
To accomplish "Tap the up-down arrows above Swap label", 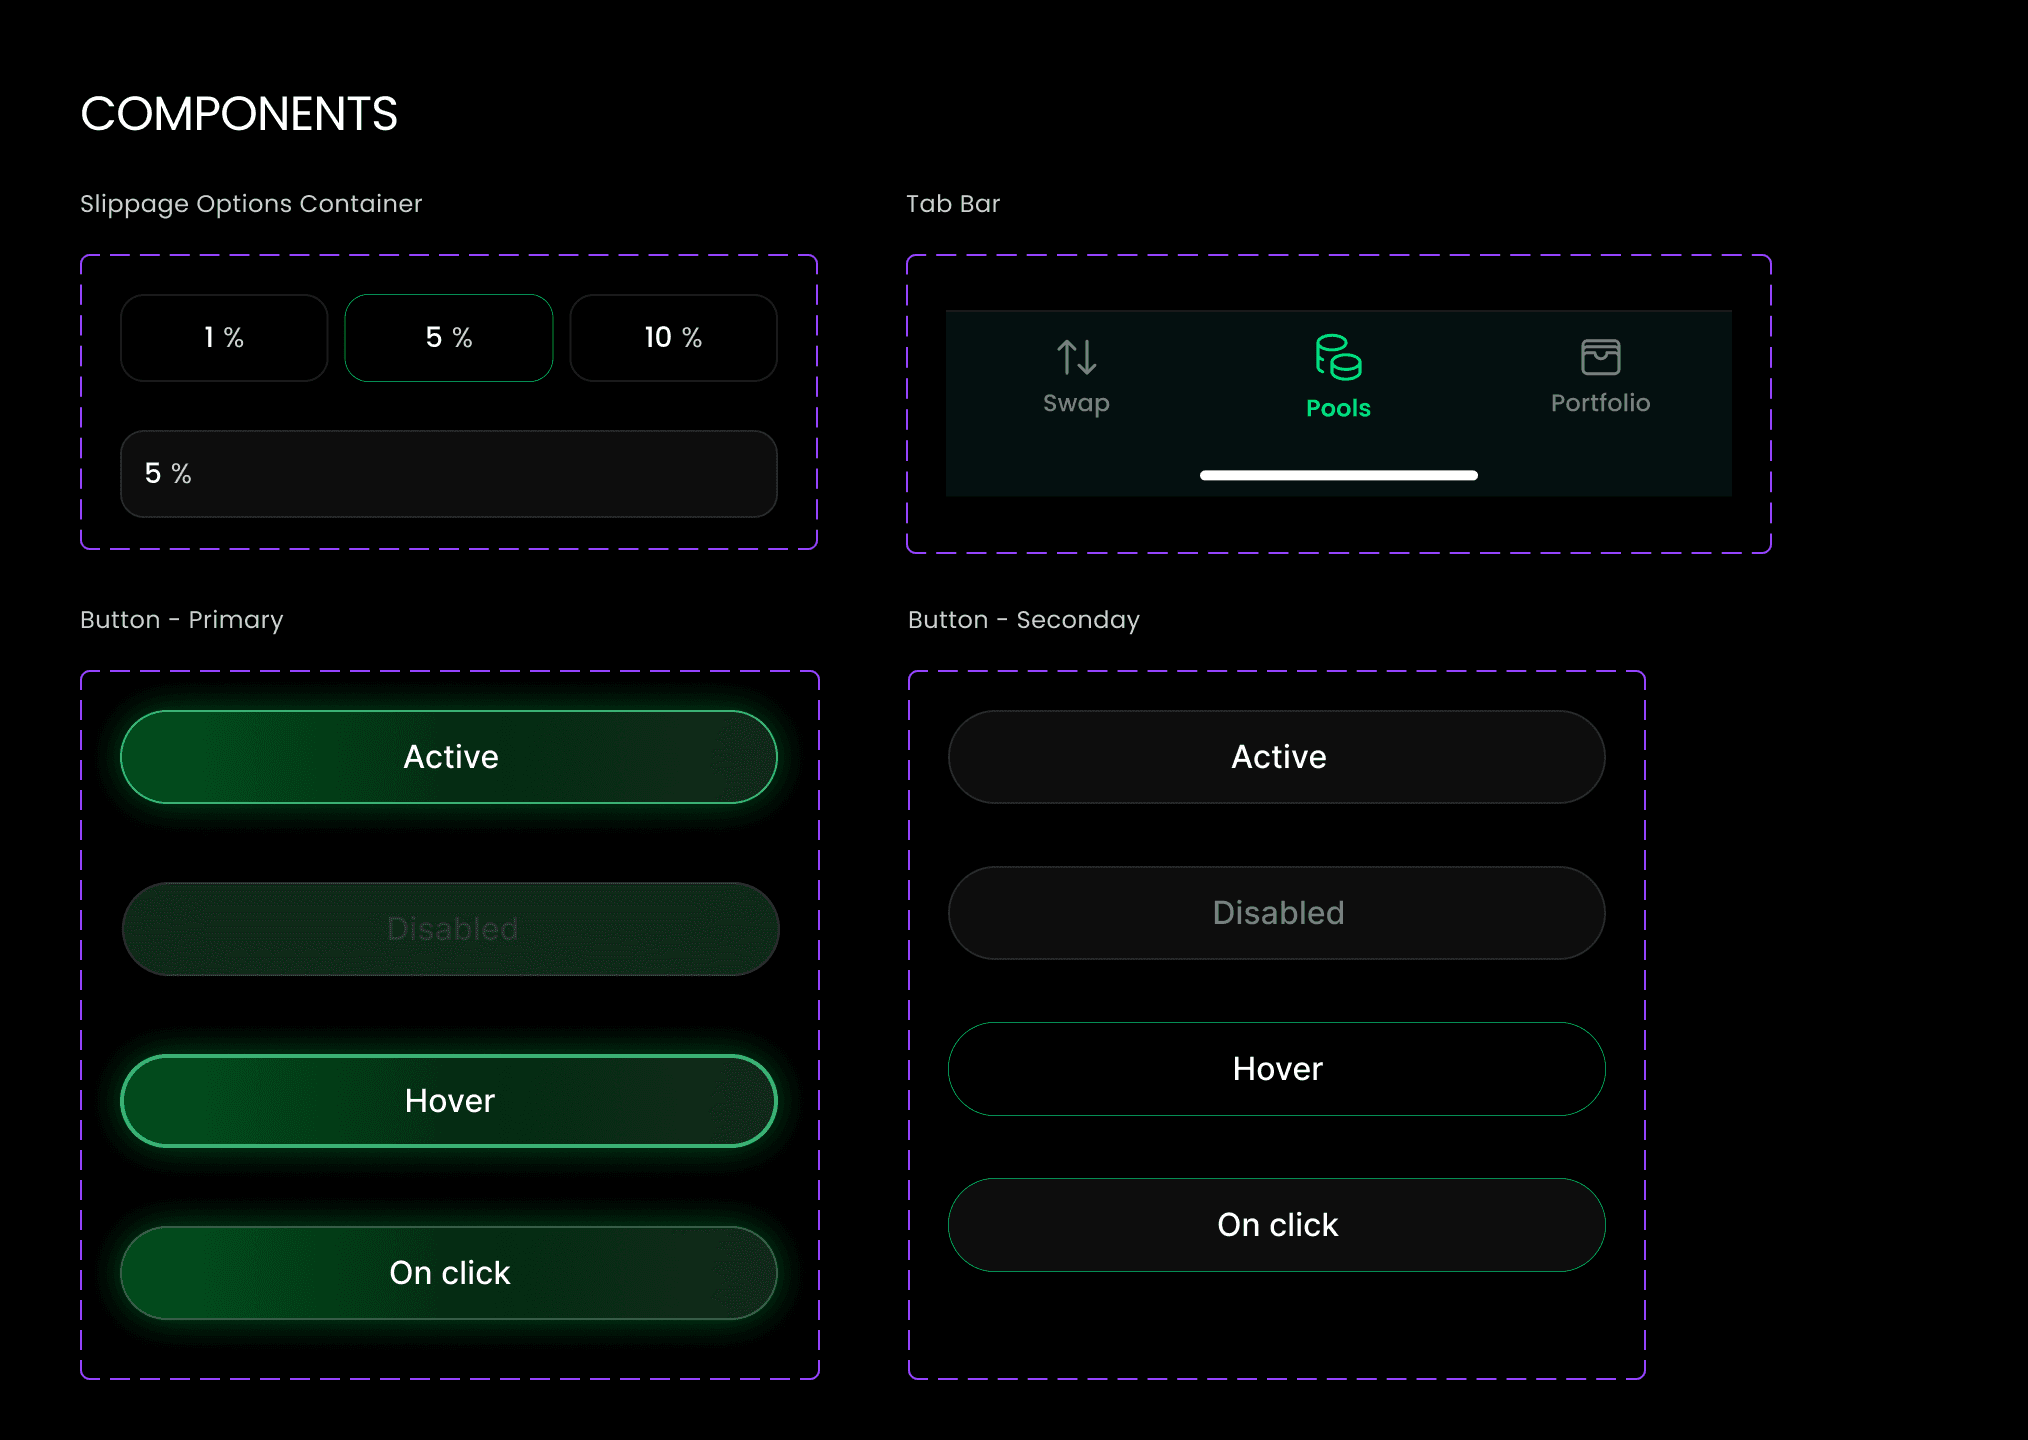I will click(1076, 357).
